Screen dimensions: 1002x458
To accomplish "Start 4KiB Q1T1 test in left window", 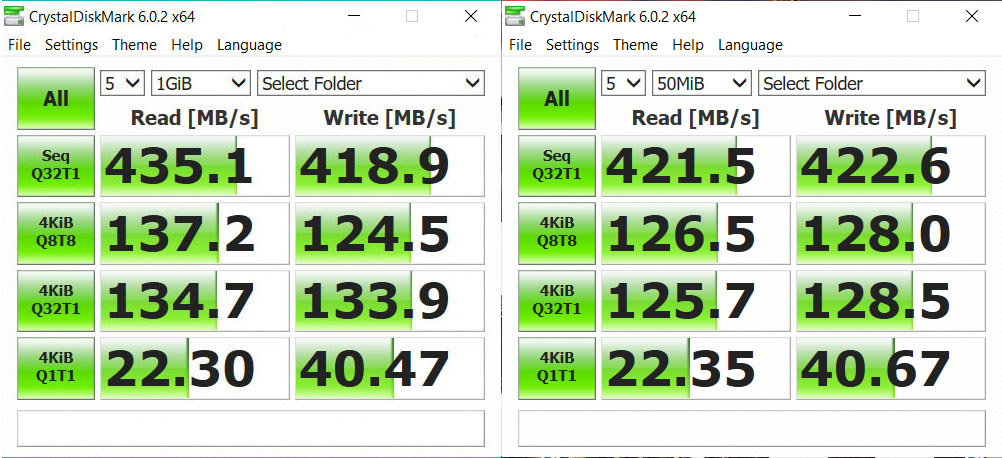I will tap(56, 367).
